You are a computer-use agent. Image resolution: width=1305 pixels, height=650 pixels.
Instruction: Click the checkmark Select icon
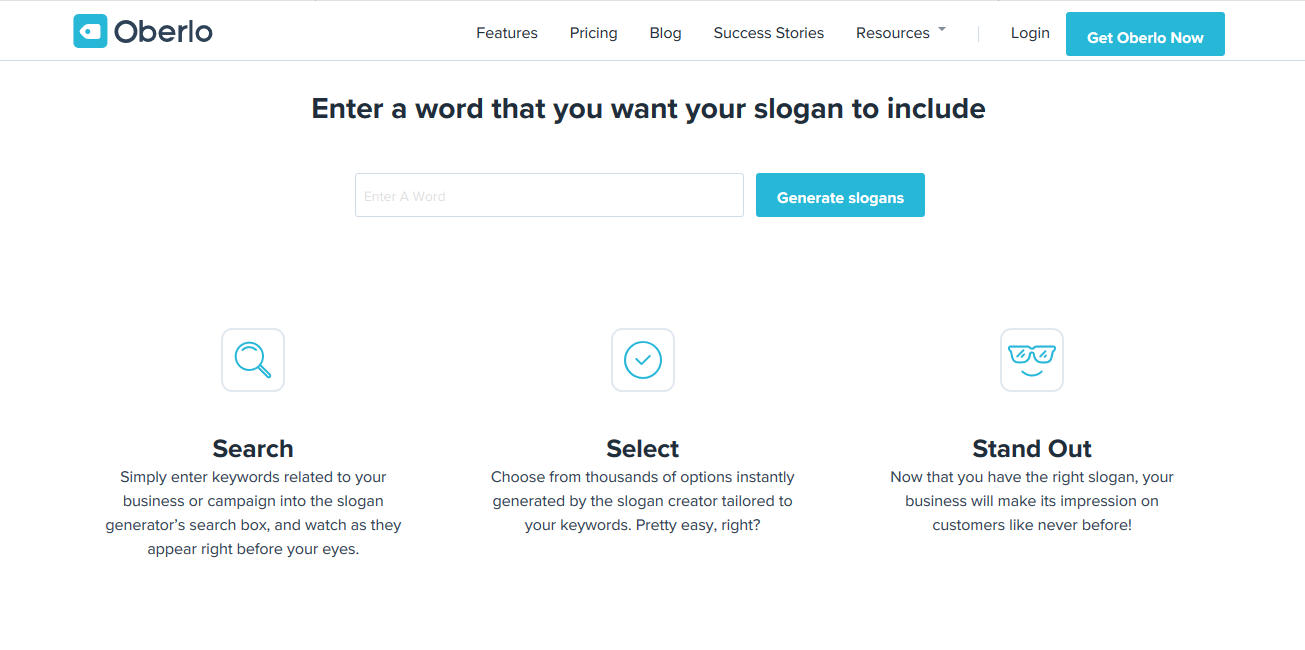tap(643, 360)
